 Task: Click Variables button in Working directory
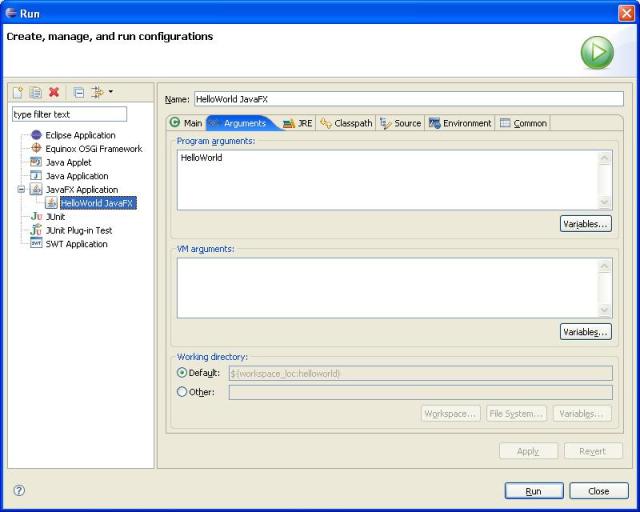pyautogui.click(x=582, y=414)
